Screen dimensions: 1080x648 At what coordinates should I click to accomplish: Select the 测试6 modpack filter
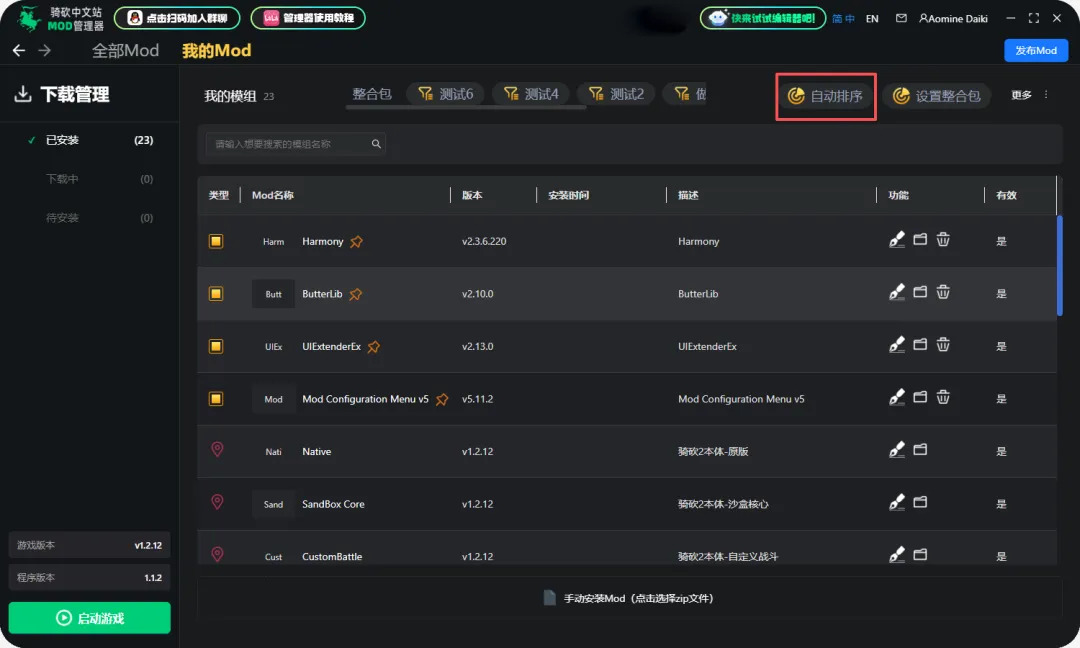tap(445, 94)
